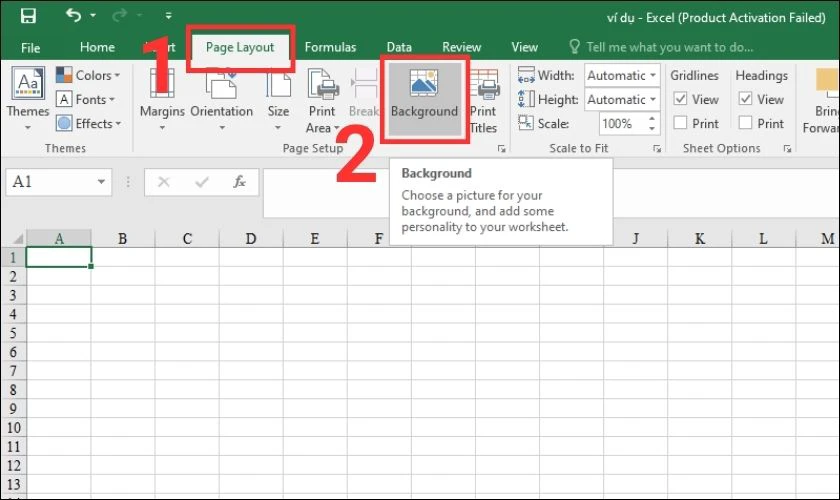
Task: Select column D header
Action: (251, 238)
